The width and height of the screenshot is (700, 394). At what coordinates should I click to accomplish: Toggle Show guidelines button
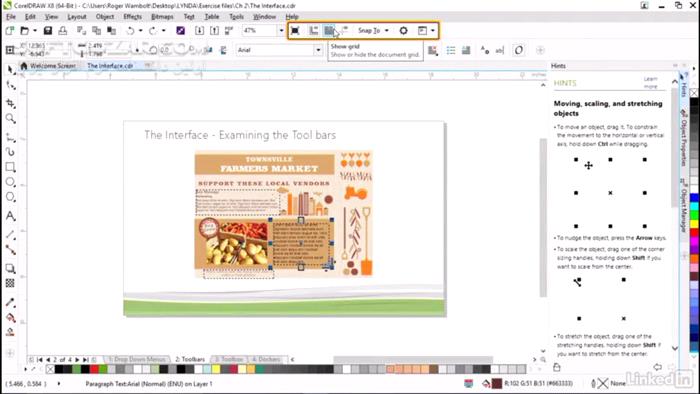pos(344,30)
